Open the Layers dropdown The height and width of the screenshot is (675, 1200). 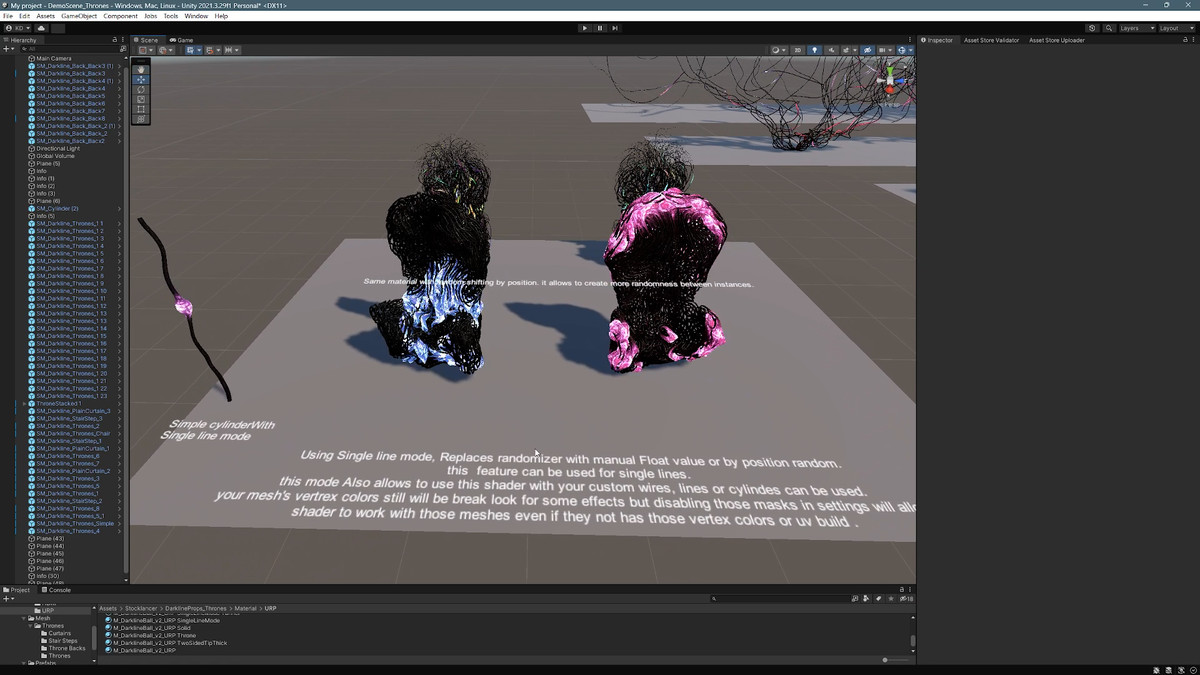[1136, 28]
